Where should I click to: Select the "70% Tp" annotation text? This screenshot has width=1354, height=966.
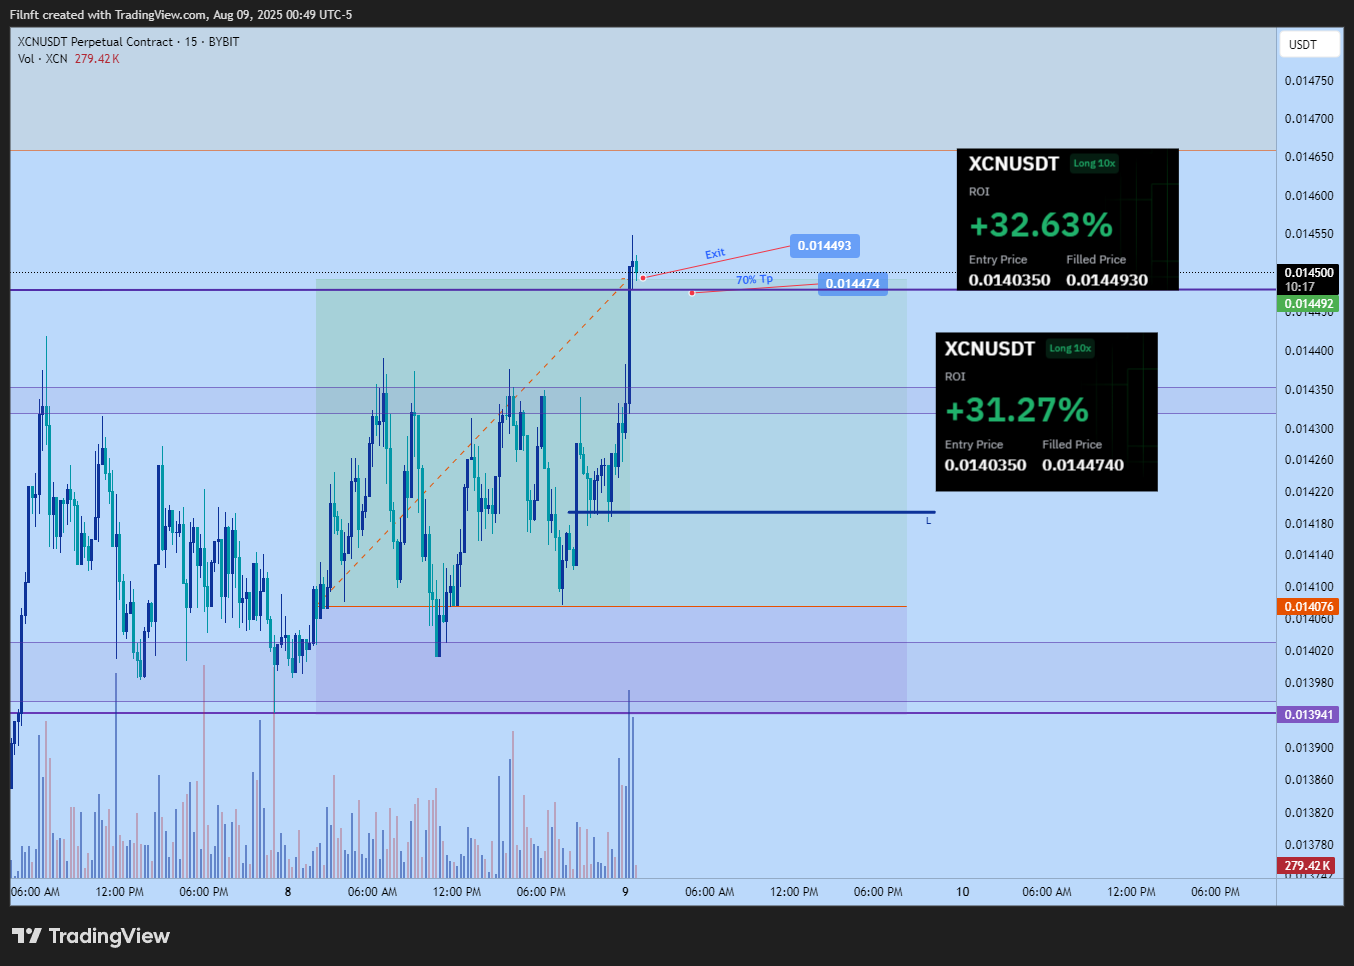(x=754, y=280)
